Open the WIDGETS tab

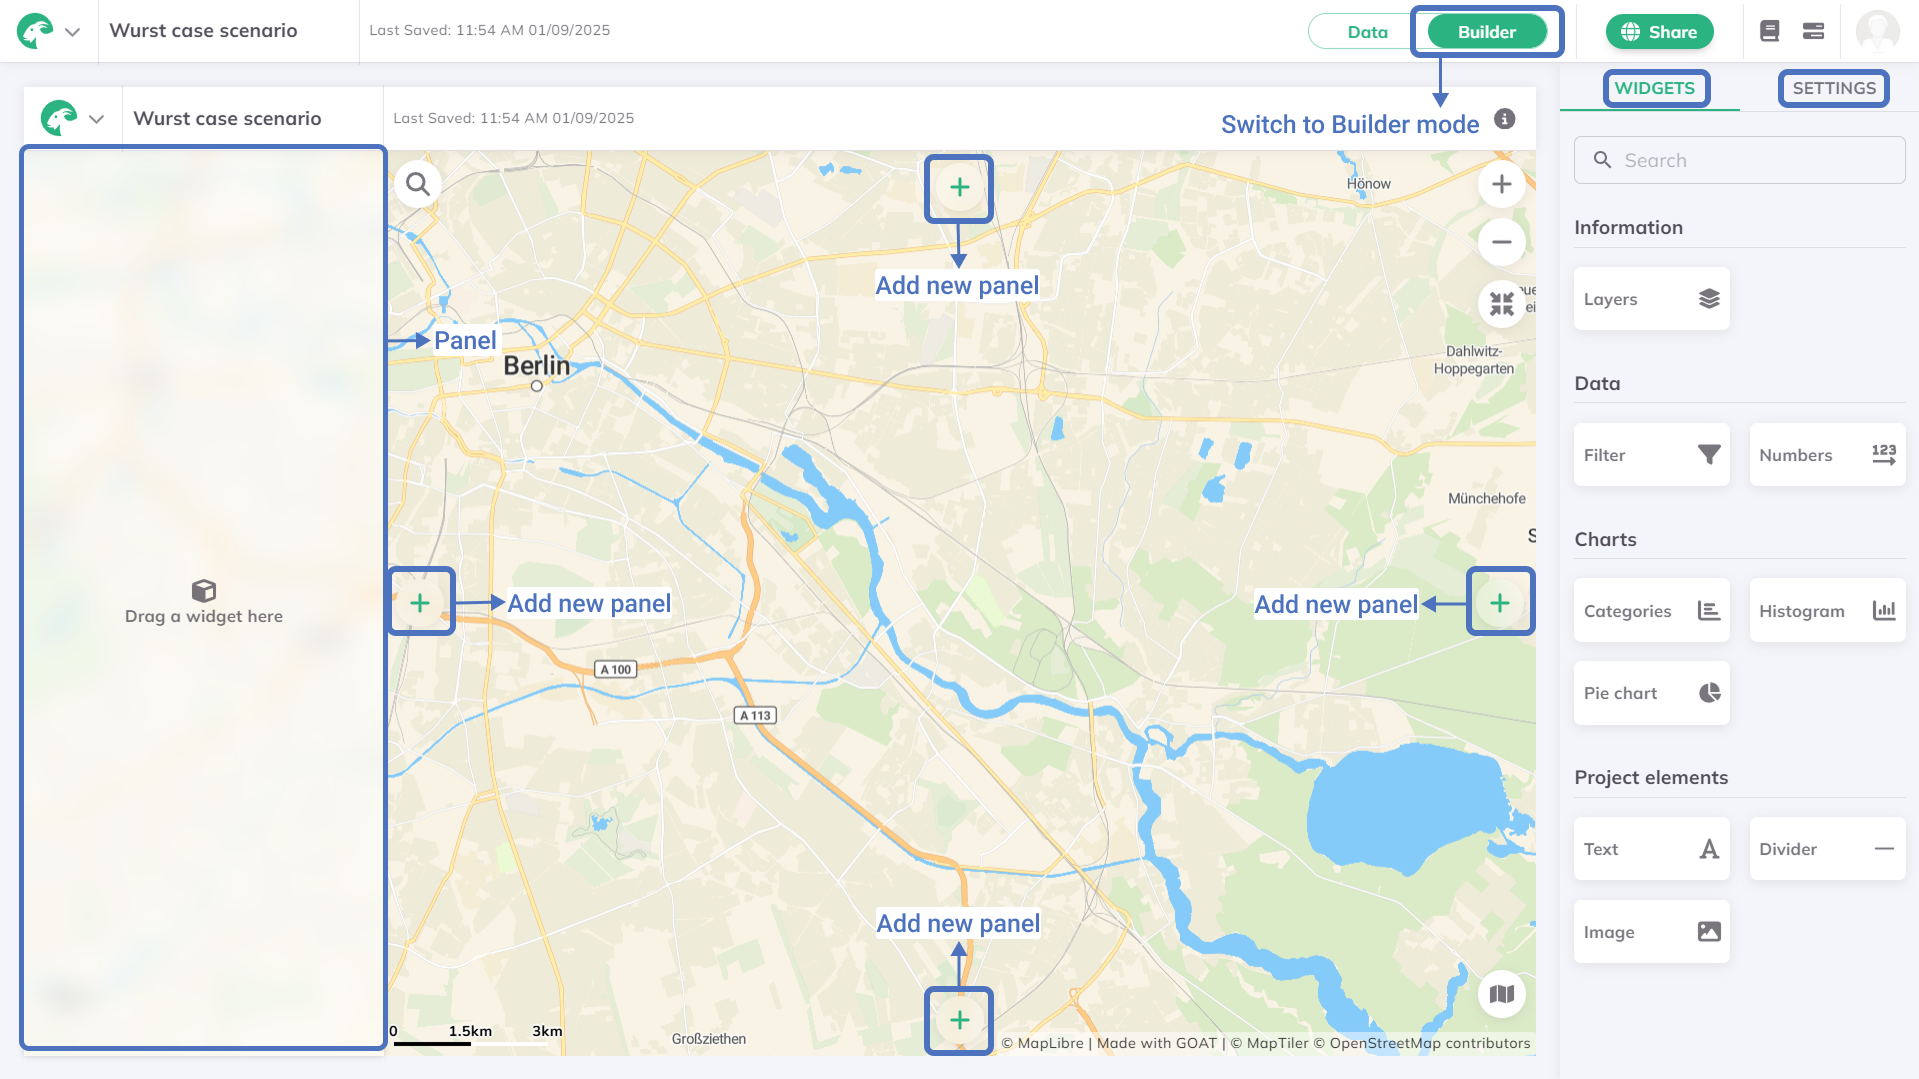coord(1654,88)
